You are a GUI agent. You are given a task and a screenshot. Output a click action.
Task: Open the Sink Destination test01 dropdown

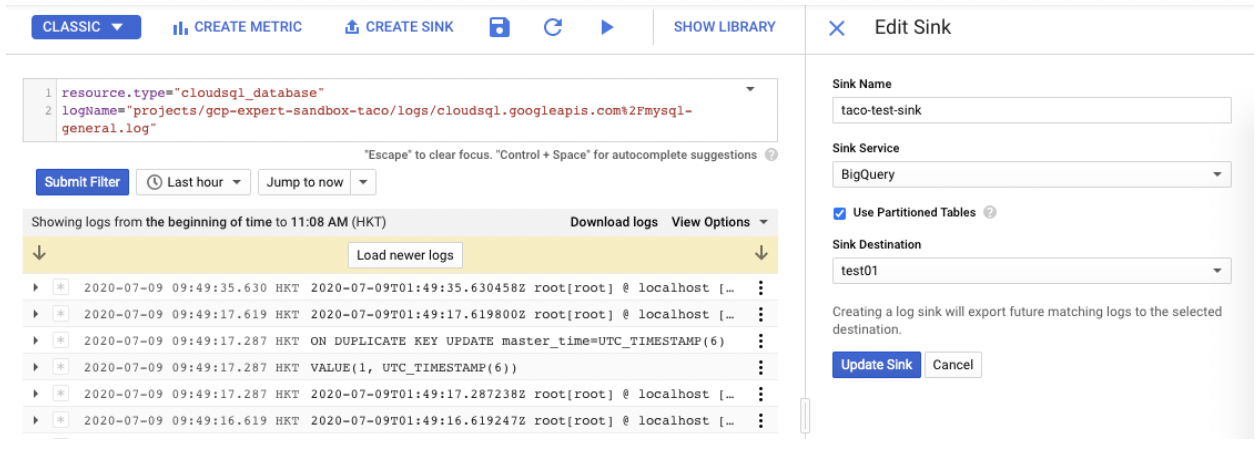point(1031,270)
